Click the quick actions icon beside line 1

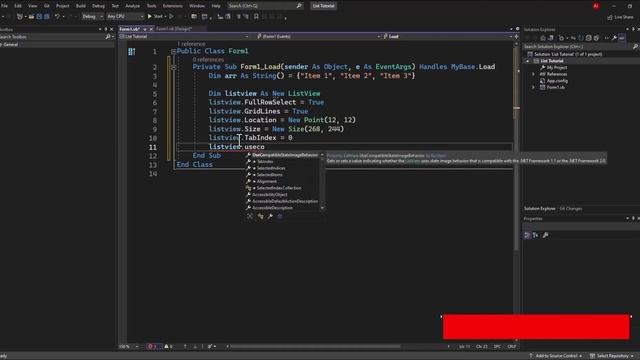pyautogui.click(x=131, y=51)
